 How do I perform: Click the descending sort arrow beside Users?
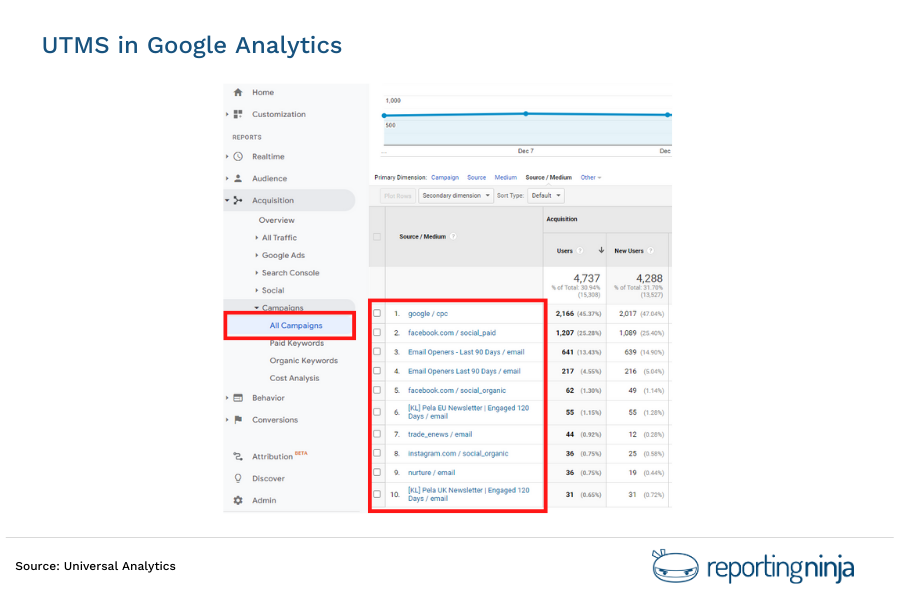tap(601, 249)
